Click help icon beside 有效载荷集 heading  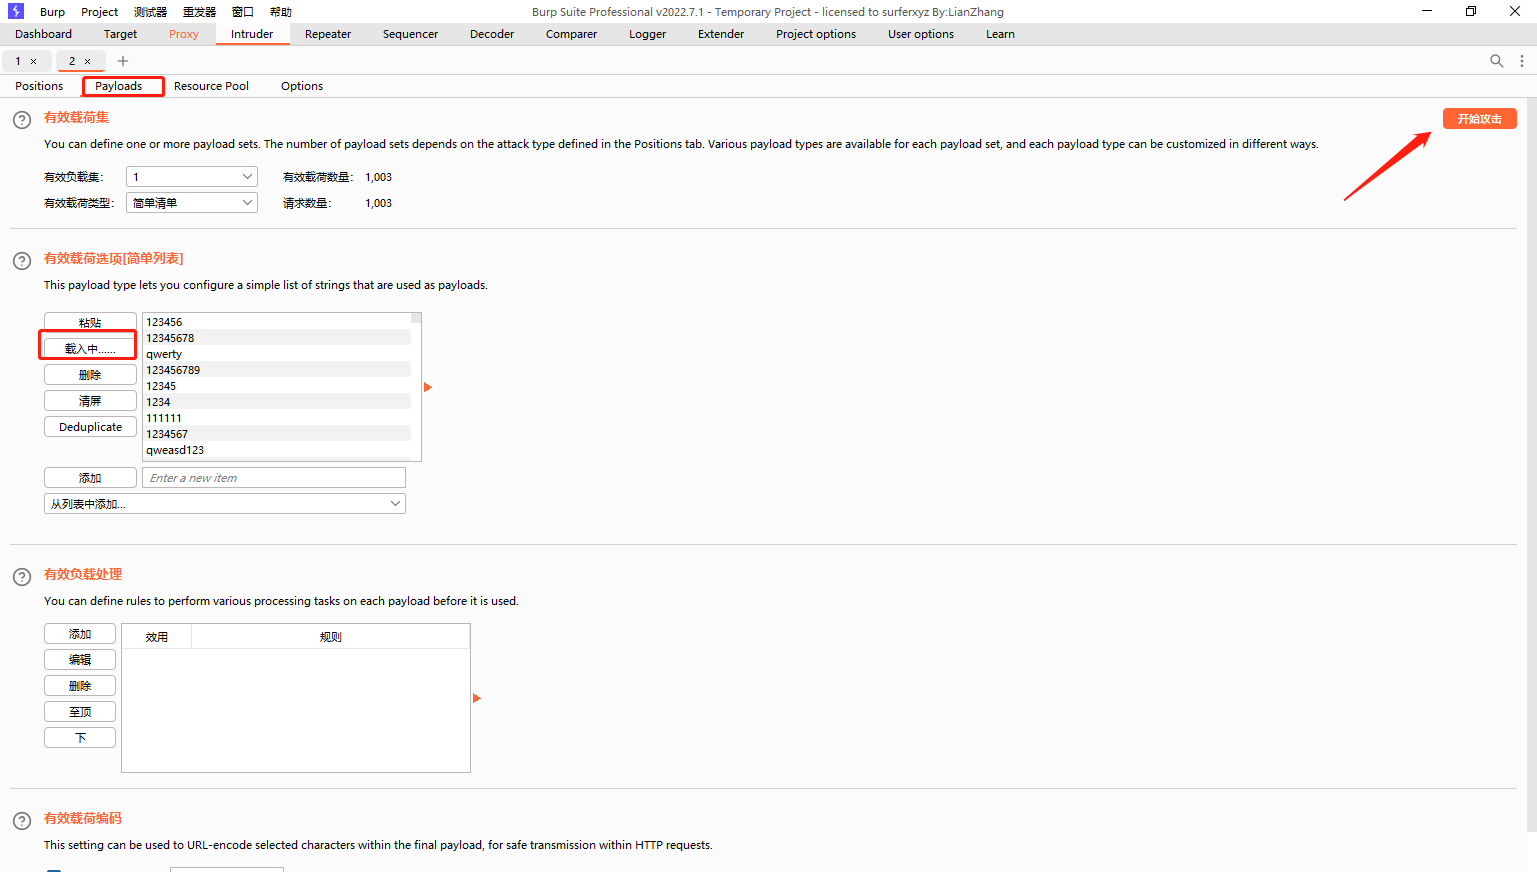coord(22,120)
